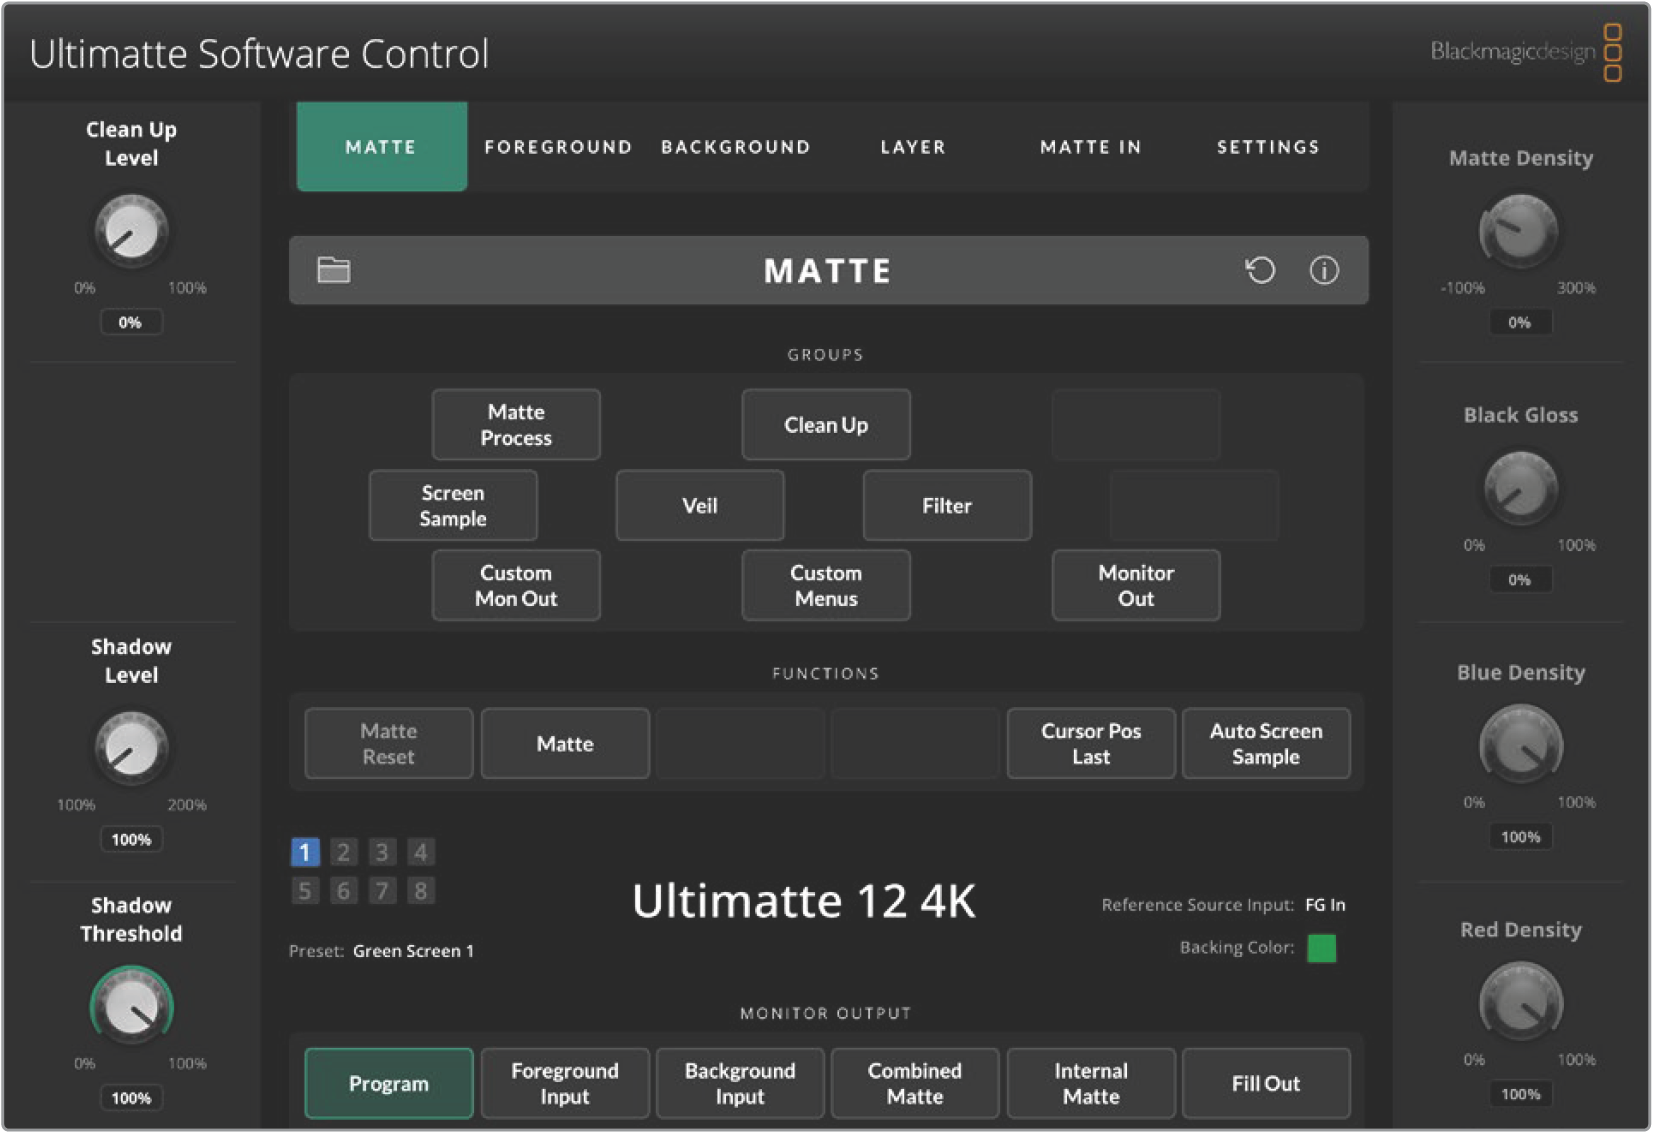Click the green Backing Color swatch

pyautogui.click(x=1322, y=948)
